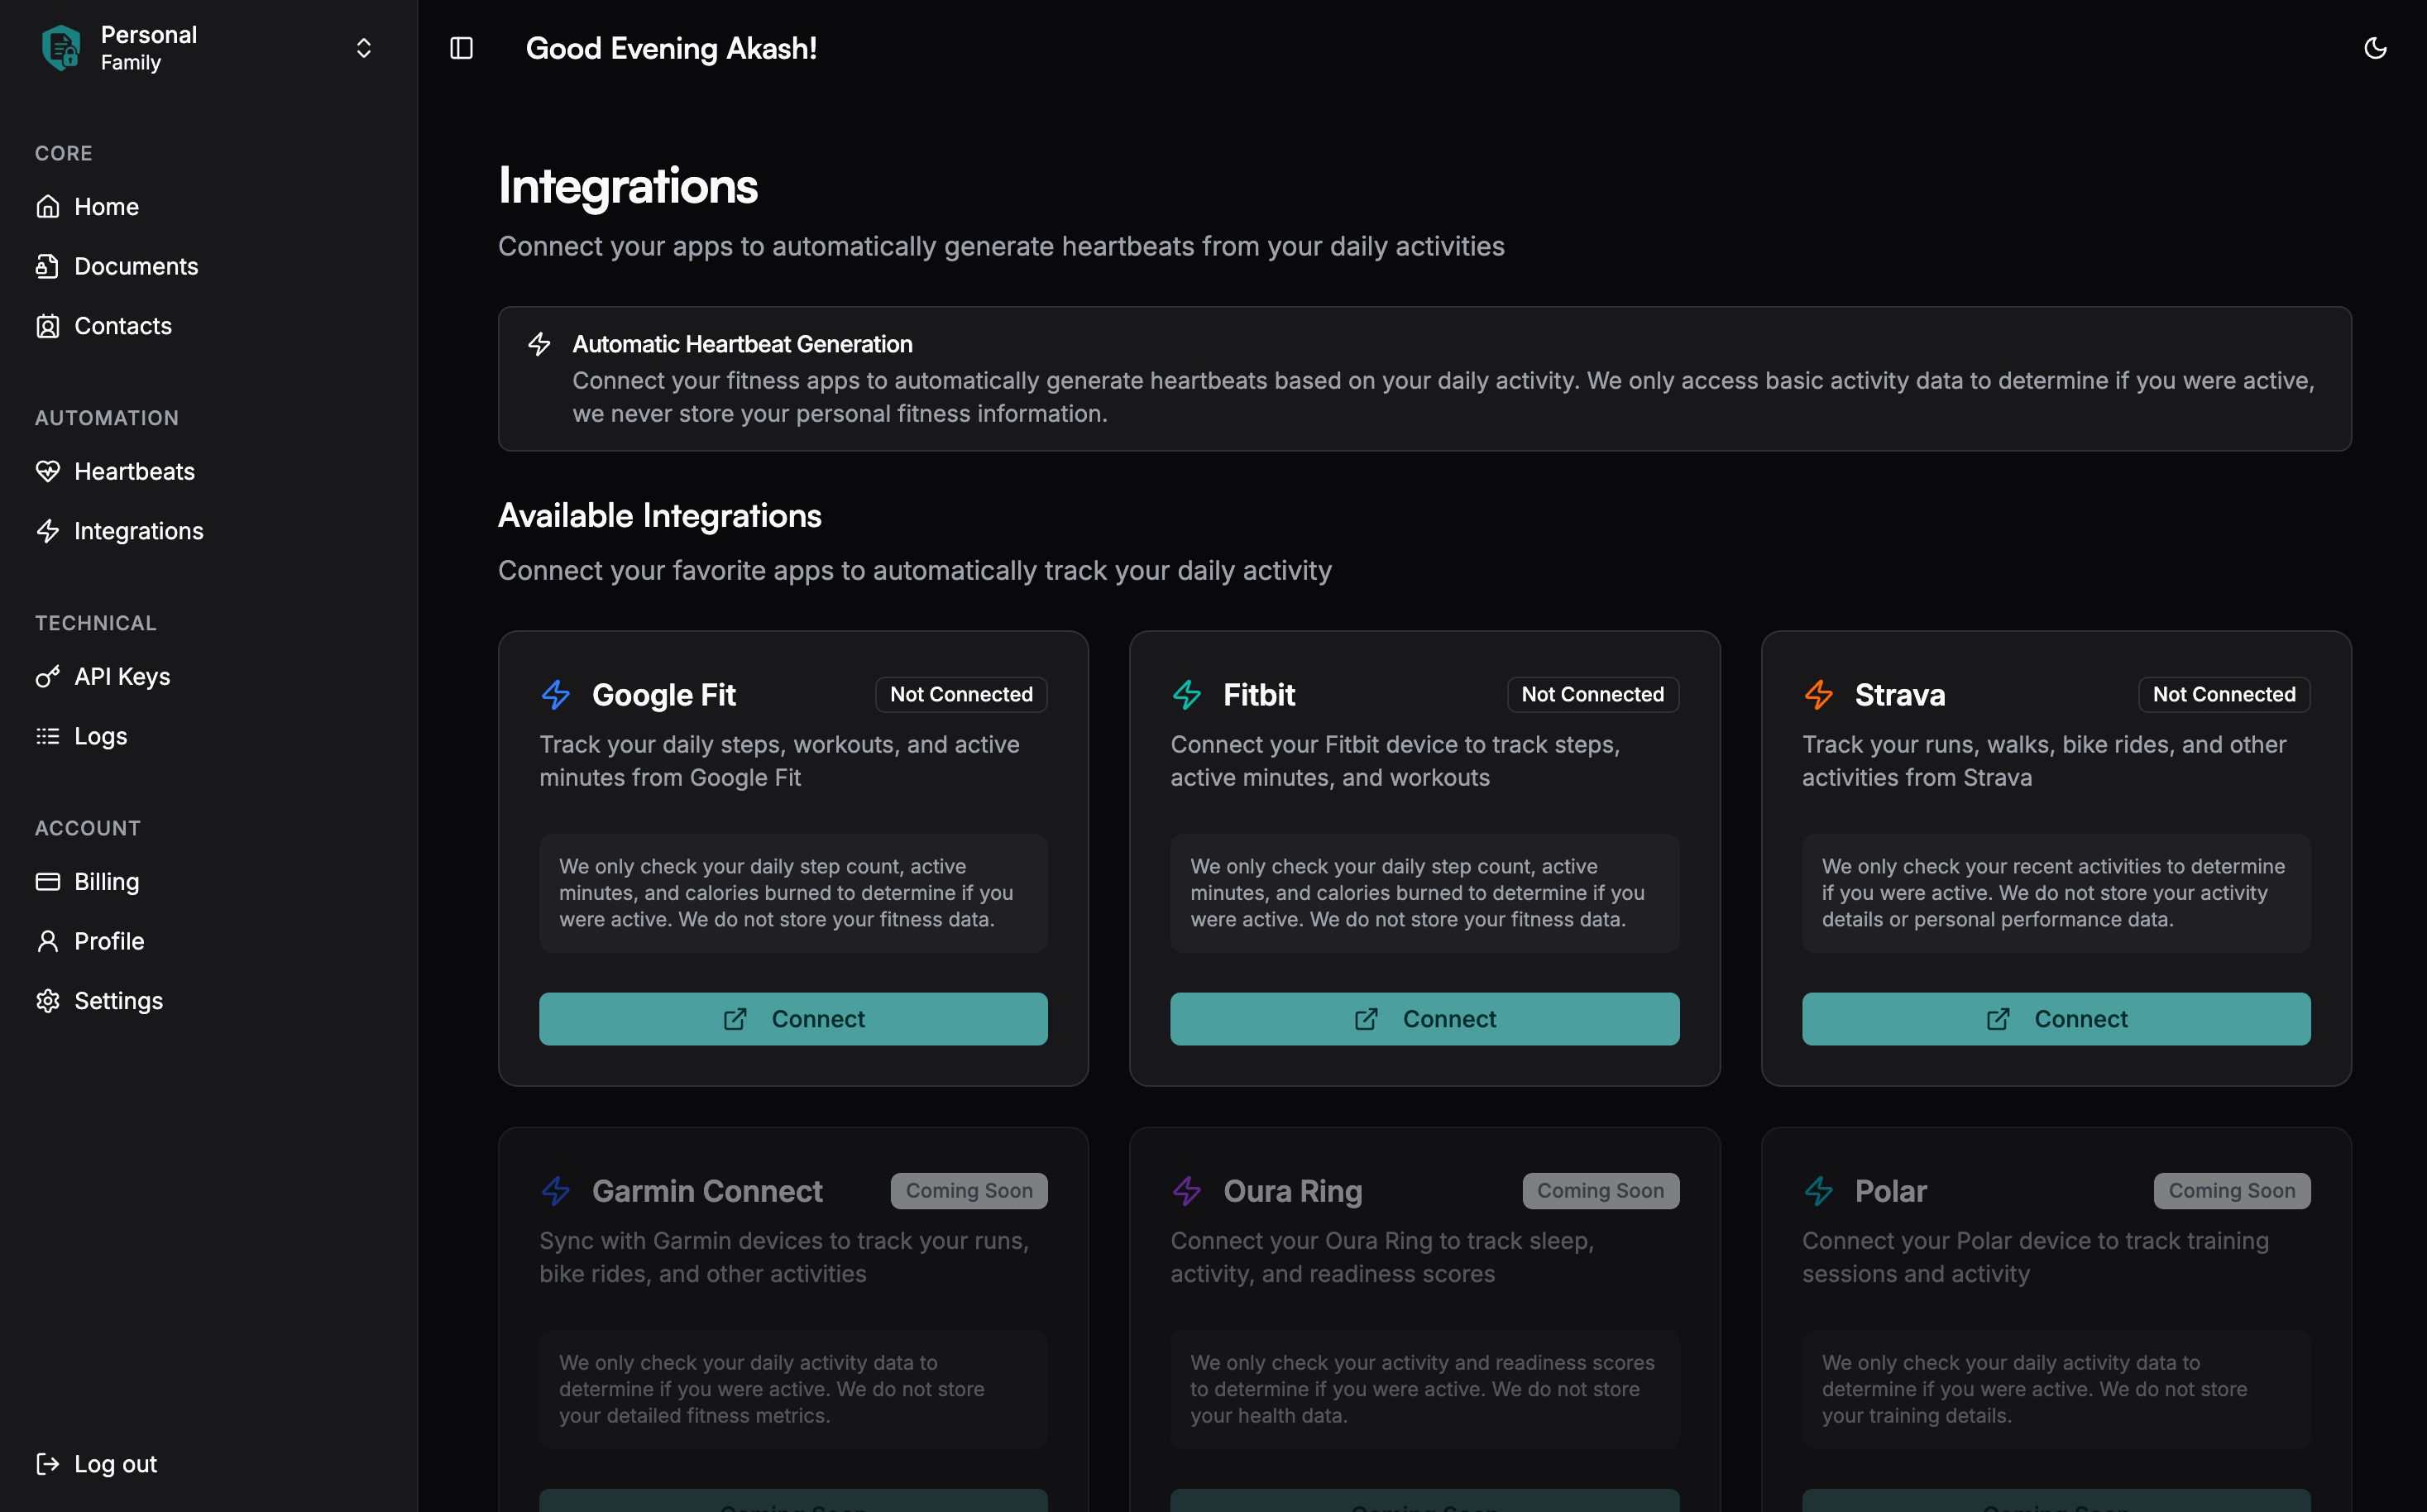2427x1512 pixels.
Task: Click the Home house icon
Action: click(47, 206)
